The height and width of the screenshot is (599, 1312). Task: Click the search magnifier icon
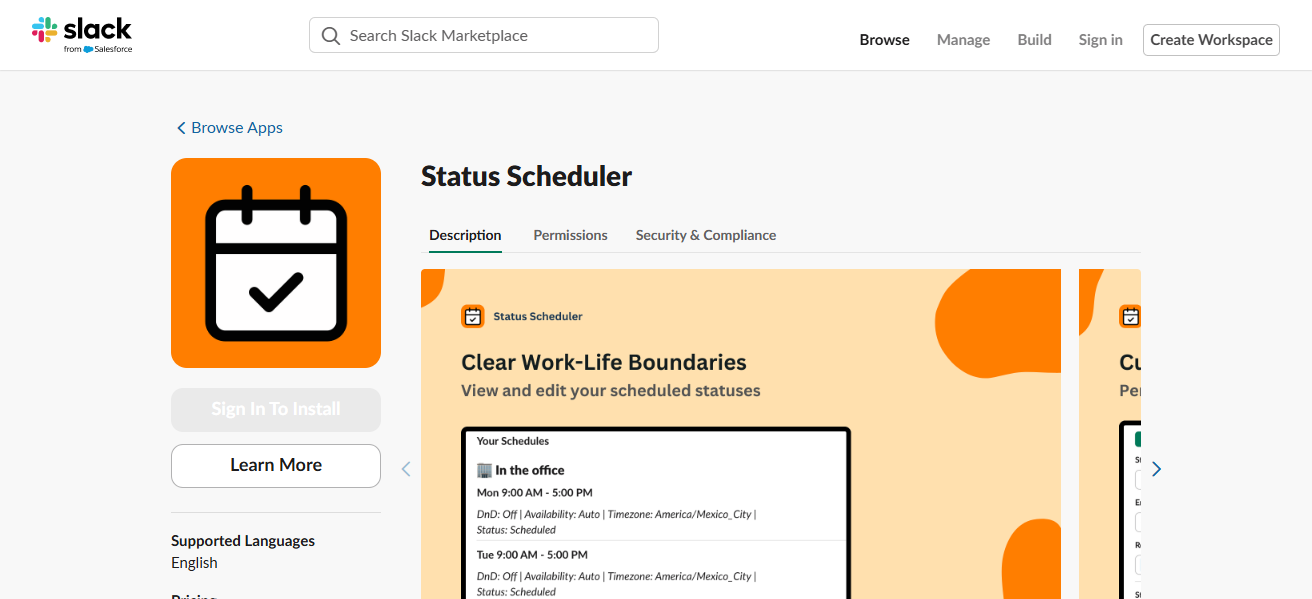click(x=331, y=36)
